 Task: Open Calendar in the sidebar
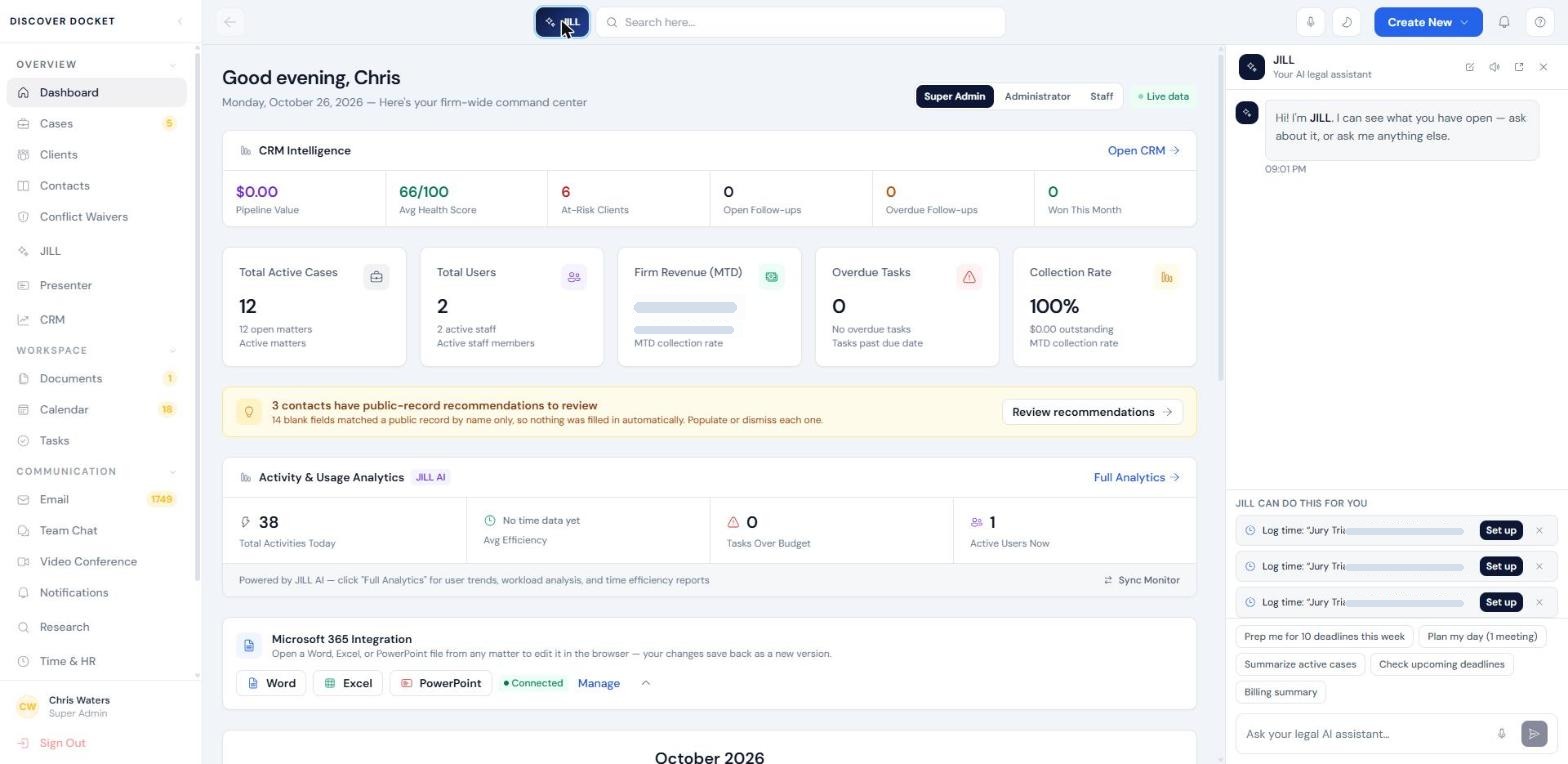tap(96, 410)
